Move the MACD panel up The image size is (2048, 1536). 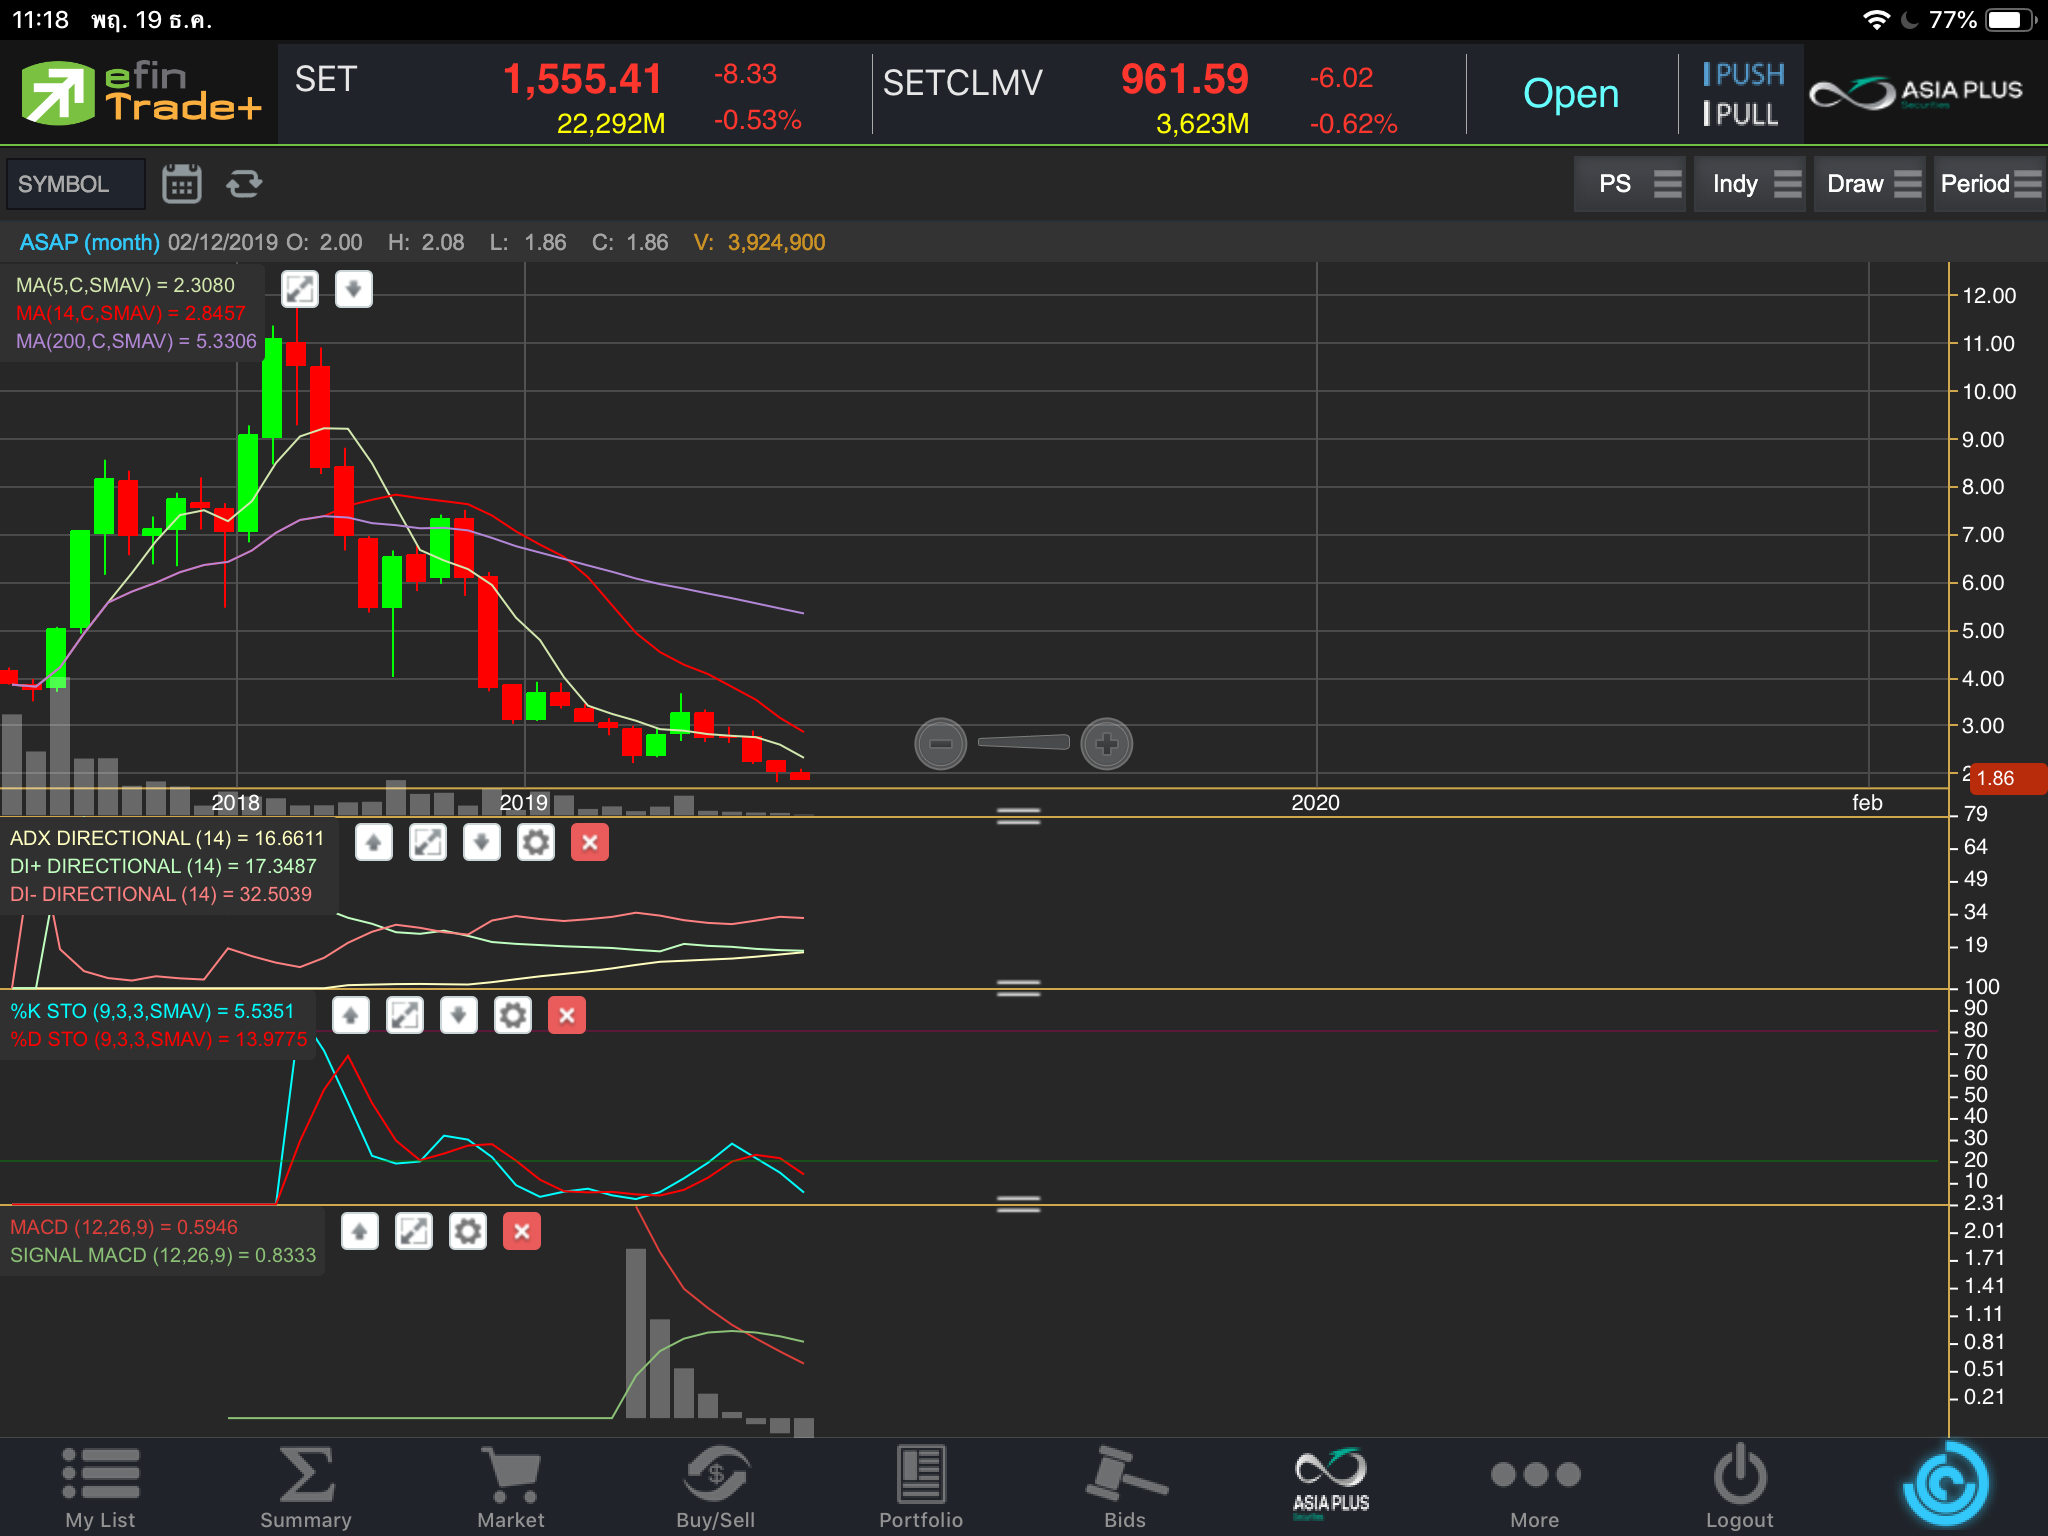360,1232
